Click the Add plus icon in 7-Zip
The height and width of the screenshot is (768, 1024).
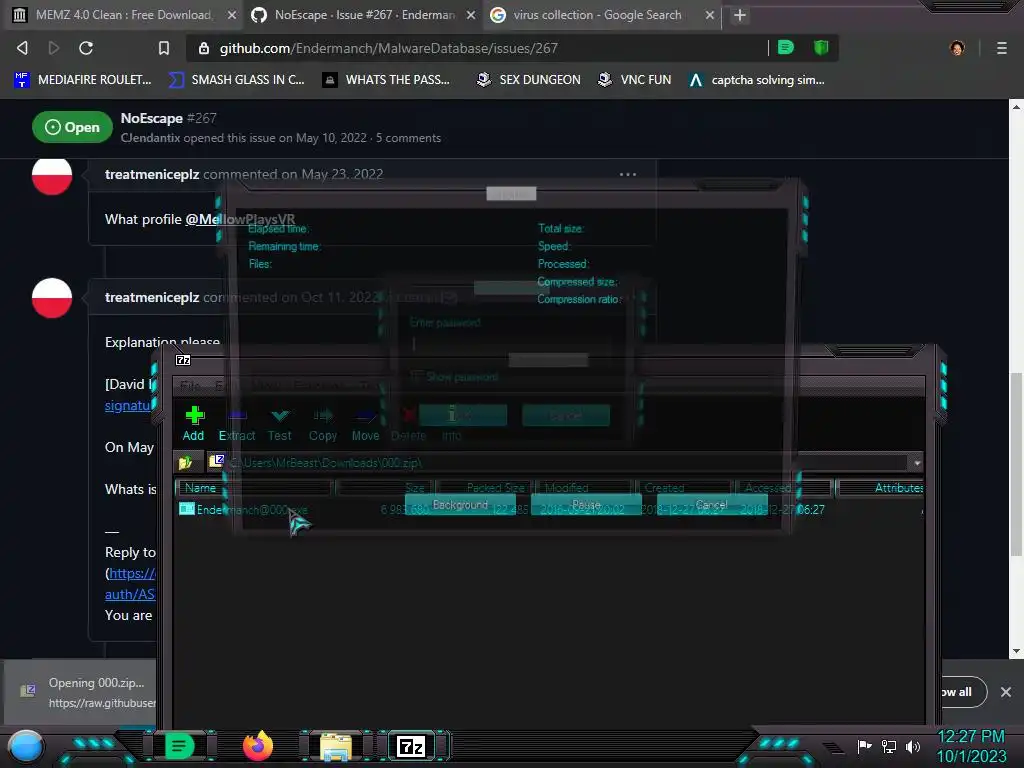(x=194, y=416)
